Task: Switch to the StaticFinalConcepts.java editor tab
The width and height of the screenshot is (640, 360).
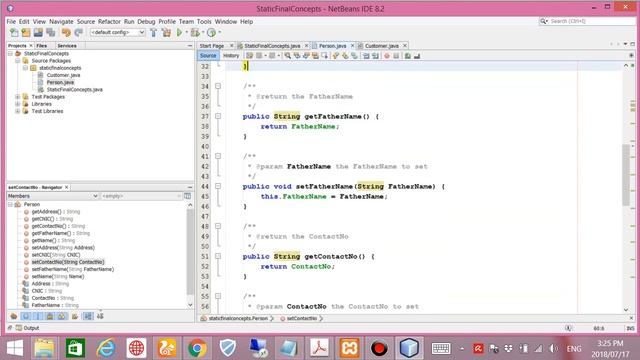Action: tap(272, 46)
